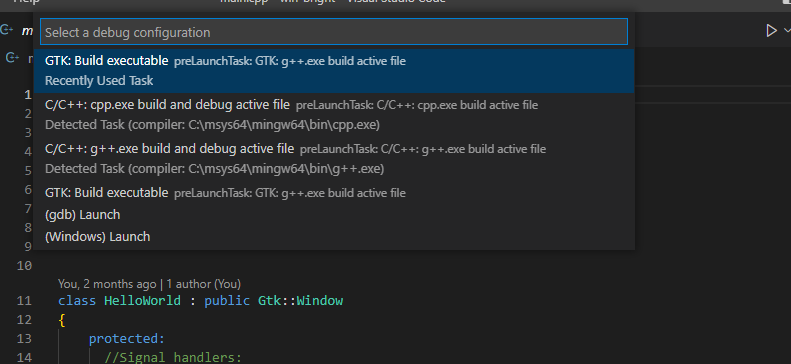Click the 'Gtk' namespace on line 11
Screen dimensions: 791x364
coord(269,301)
